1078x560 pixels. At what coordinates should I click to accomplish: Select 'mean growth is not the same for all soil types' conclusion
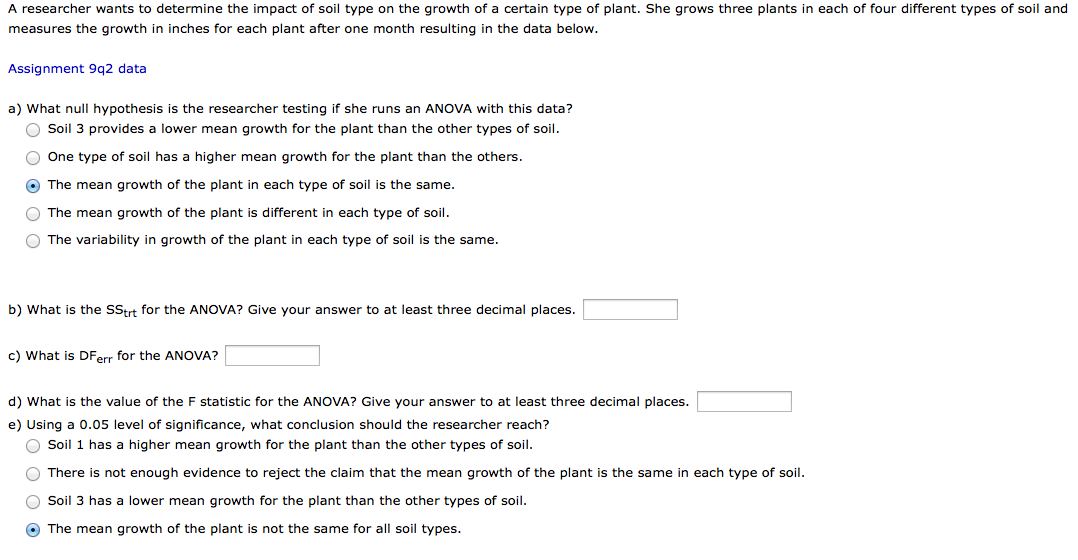tap(33, 530)
